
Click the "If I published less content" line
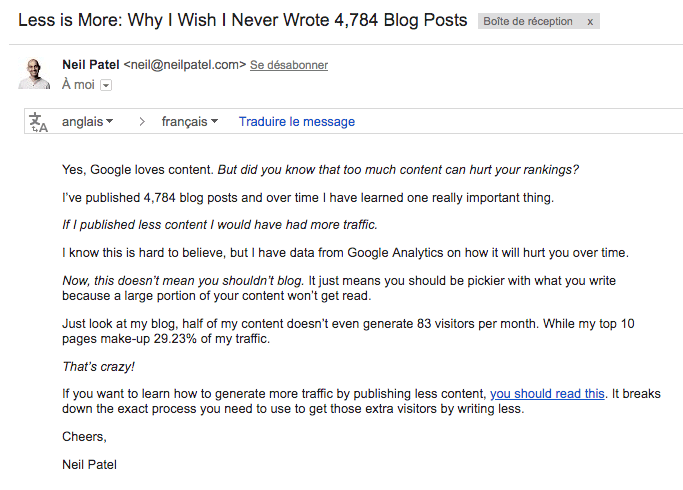pyautogui.click(x=220, y=225)
